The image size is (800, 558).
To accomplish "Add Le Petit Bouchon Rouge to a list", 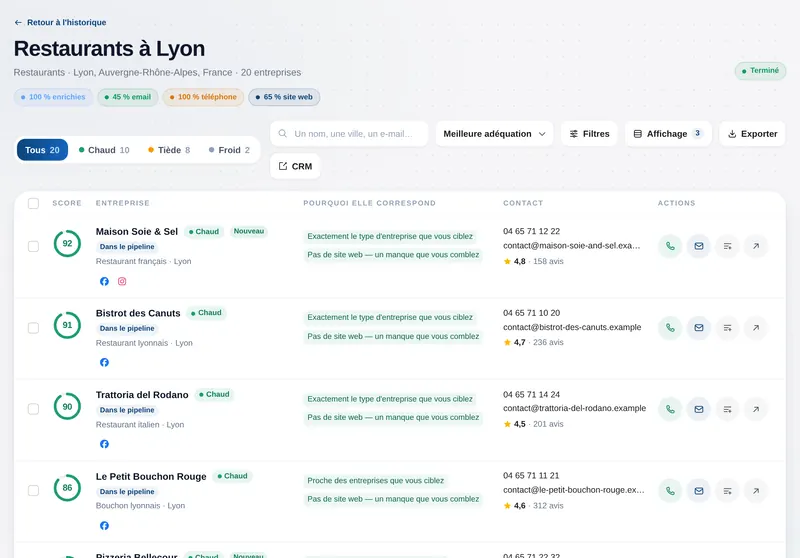I will (728, 491).
